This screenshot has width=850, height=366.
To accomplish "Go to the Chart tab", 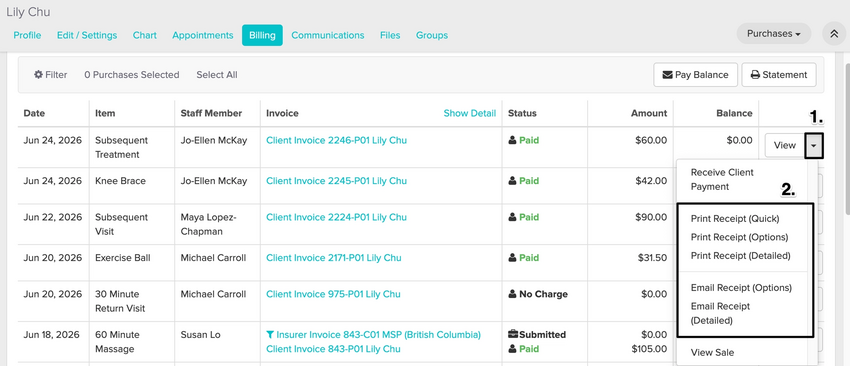I will tap(145, 35).
